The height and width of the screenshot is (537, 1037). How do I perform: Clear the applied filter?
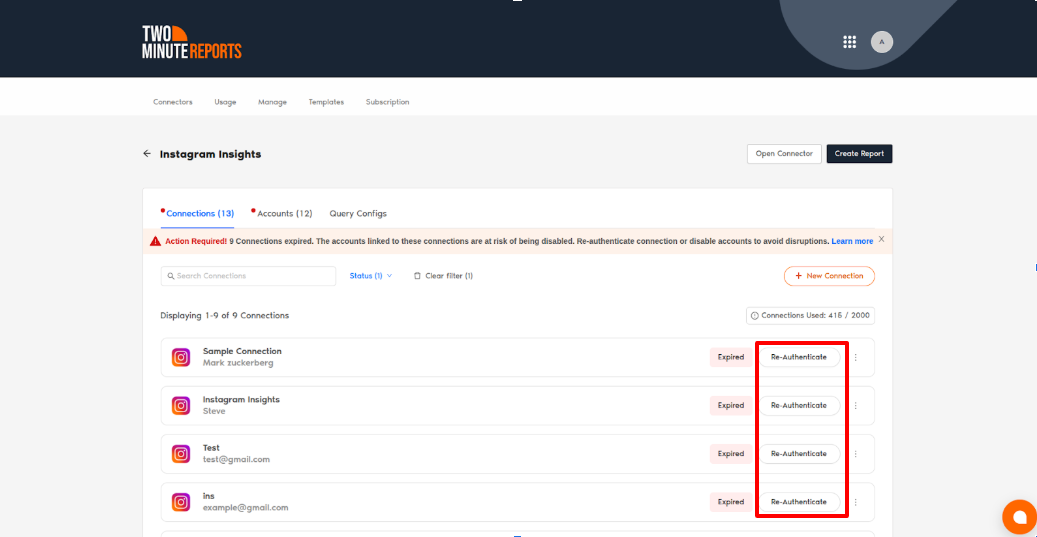click(443, 276)
